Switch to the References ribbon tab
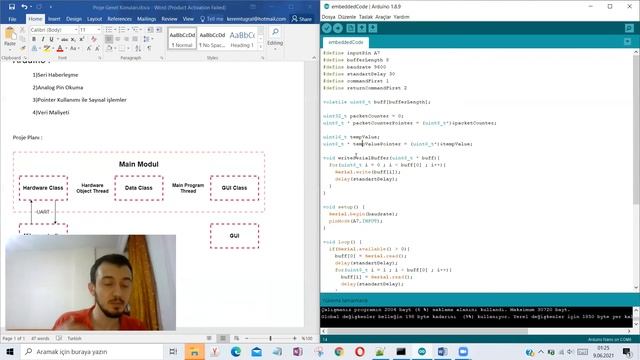This screenshot has width=640, height=360. [x=120, y=19]
